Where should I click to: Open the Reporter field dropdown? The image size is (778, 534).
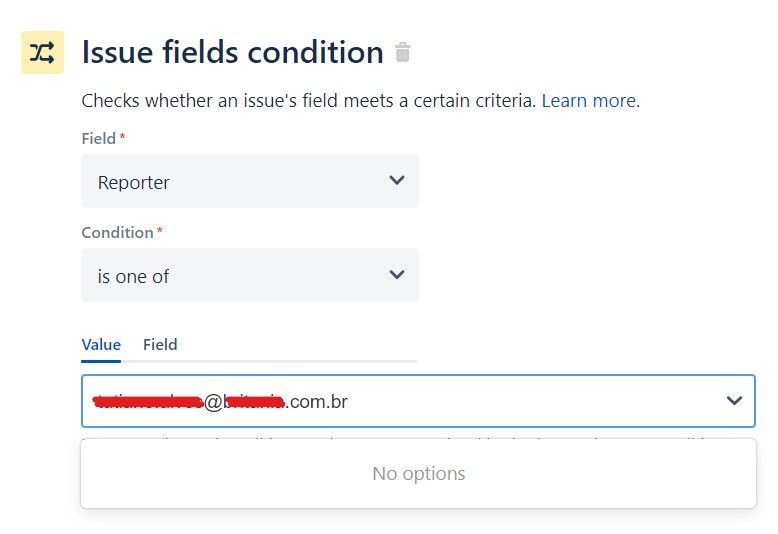click(250, 181)
